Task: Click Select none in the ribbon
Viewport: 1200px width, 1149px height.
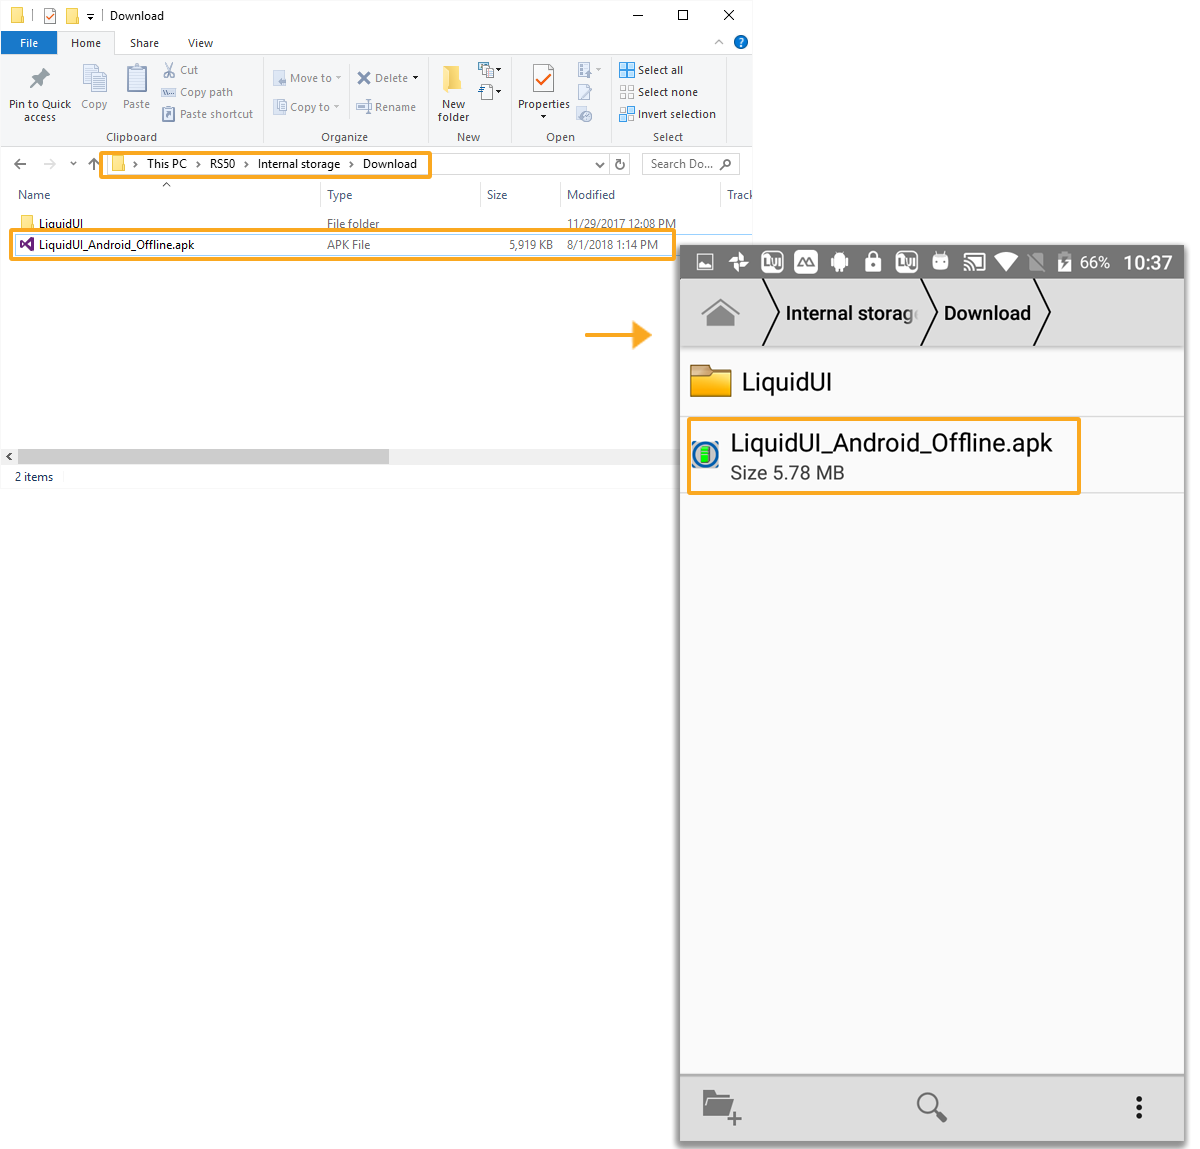Action: coord(658,92)
